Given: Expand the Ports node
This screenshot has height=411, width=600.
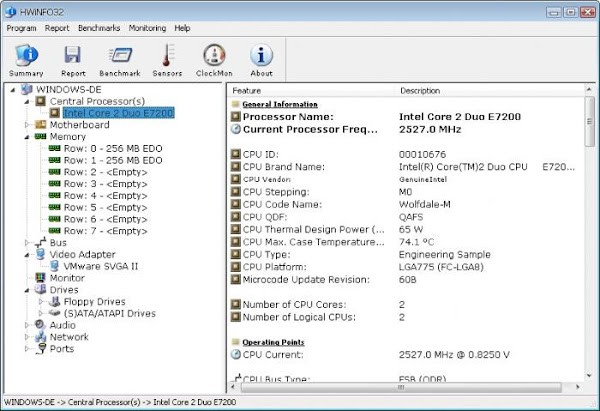Looking at the screenshot, I should (27, 349).
